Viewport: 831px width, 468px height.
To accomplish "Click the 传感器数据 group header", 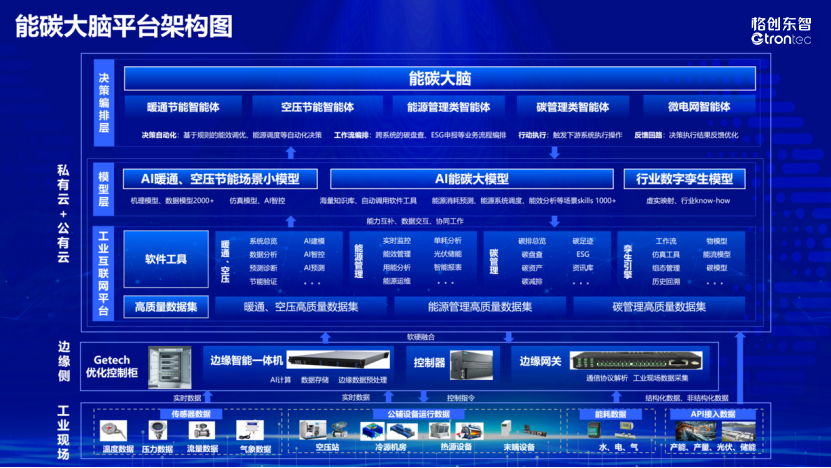I will coord(191,414).
